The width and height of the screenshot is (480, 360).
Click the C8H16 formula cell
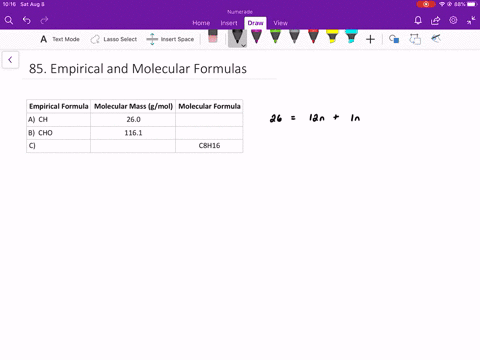[209, 146]
